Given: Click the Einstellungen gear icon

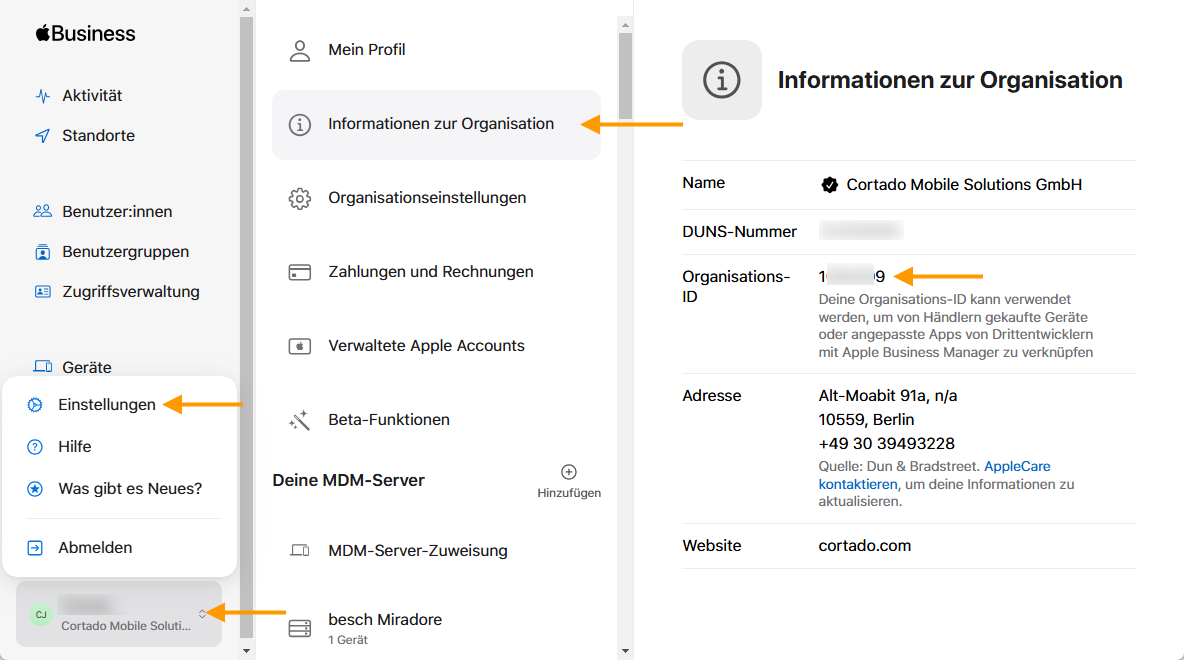Looking at the screenshot, I should click(x=35, y=405).
